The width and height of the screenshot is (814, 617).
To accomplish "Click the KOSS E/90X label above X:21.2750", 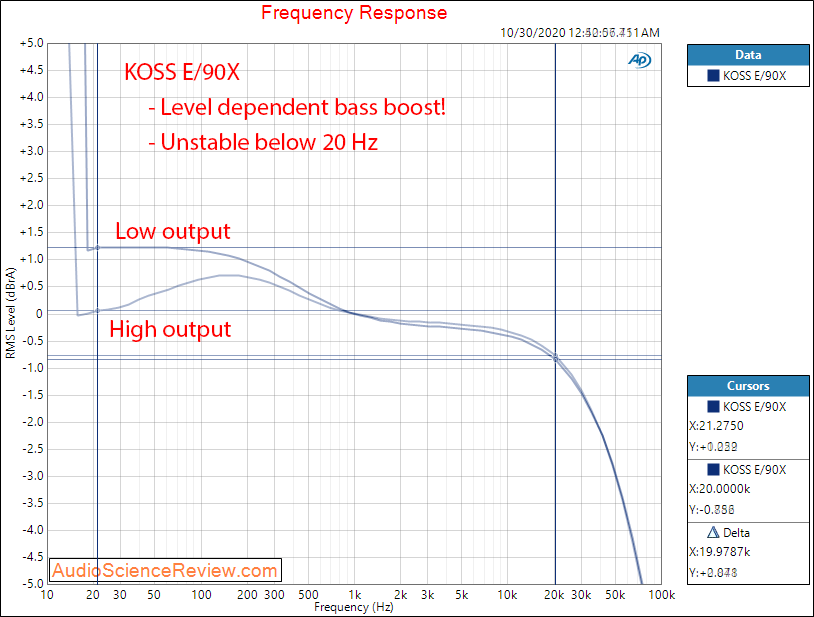I will point(754,407).
